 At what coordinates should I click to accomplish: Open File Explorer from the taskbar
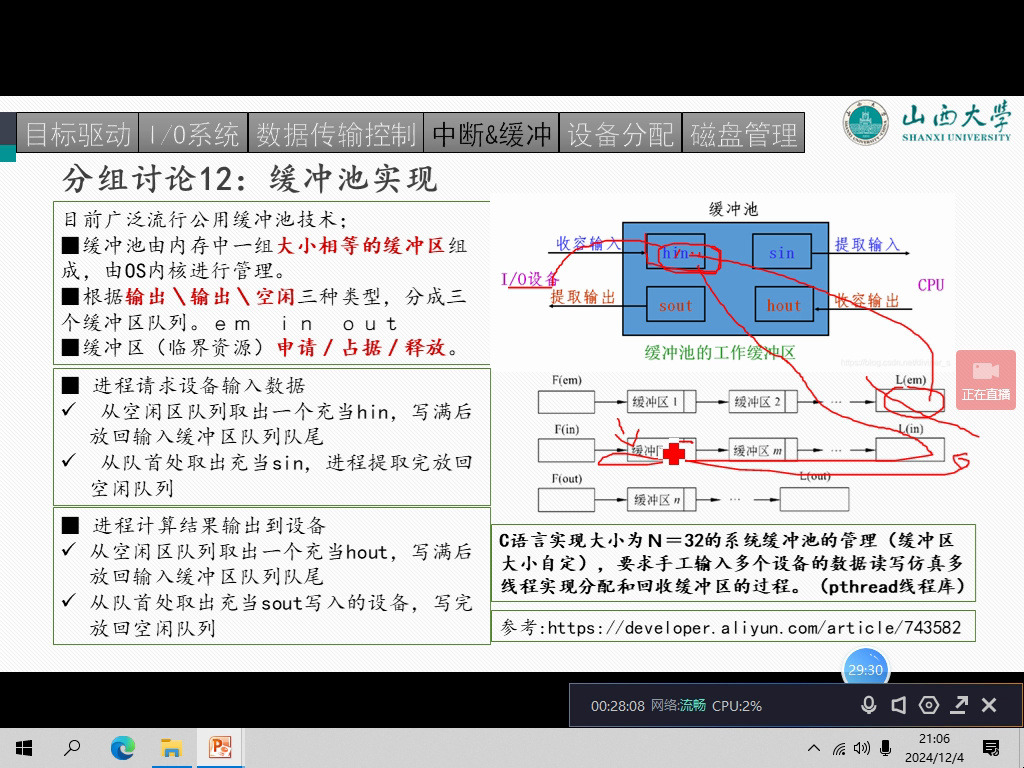coord(171,747)
